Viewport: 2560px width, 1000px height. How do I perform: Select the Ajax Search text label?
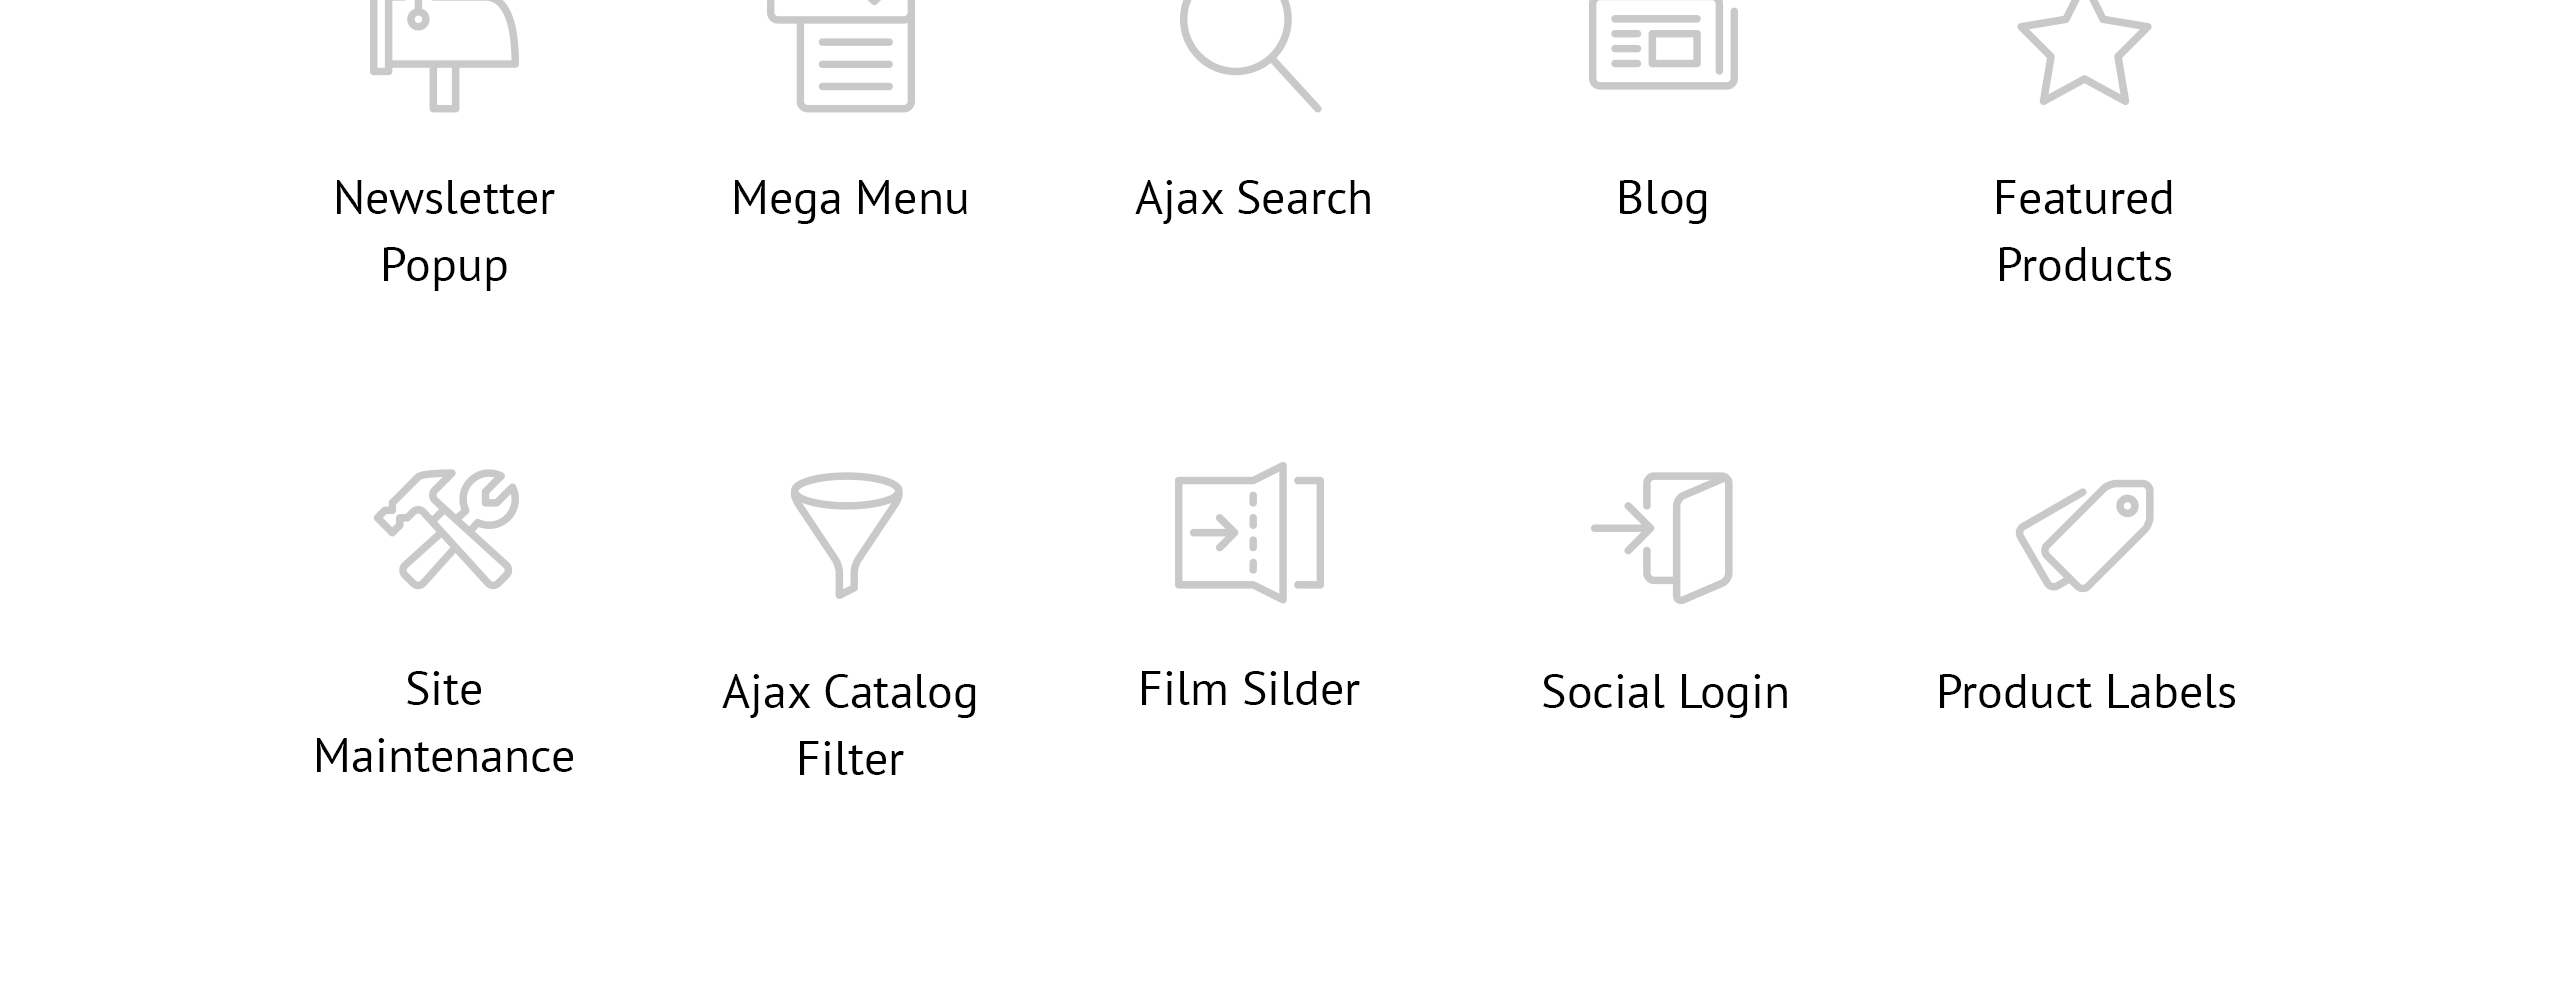1254,199
